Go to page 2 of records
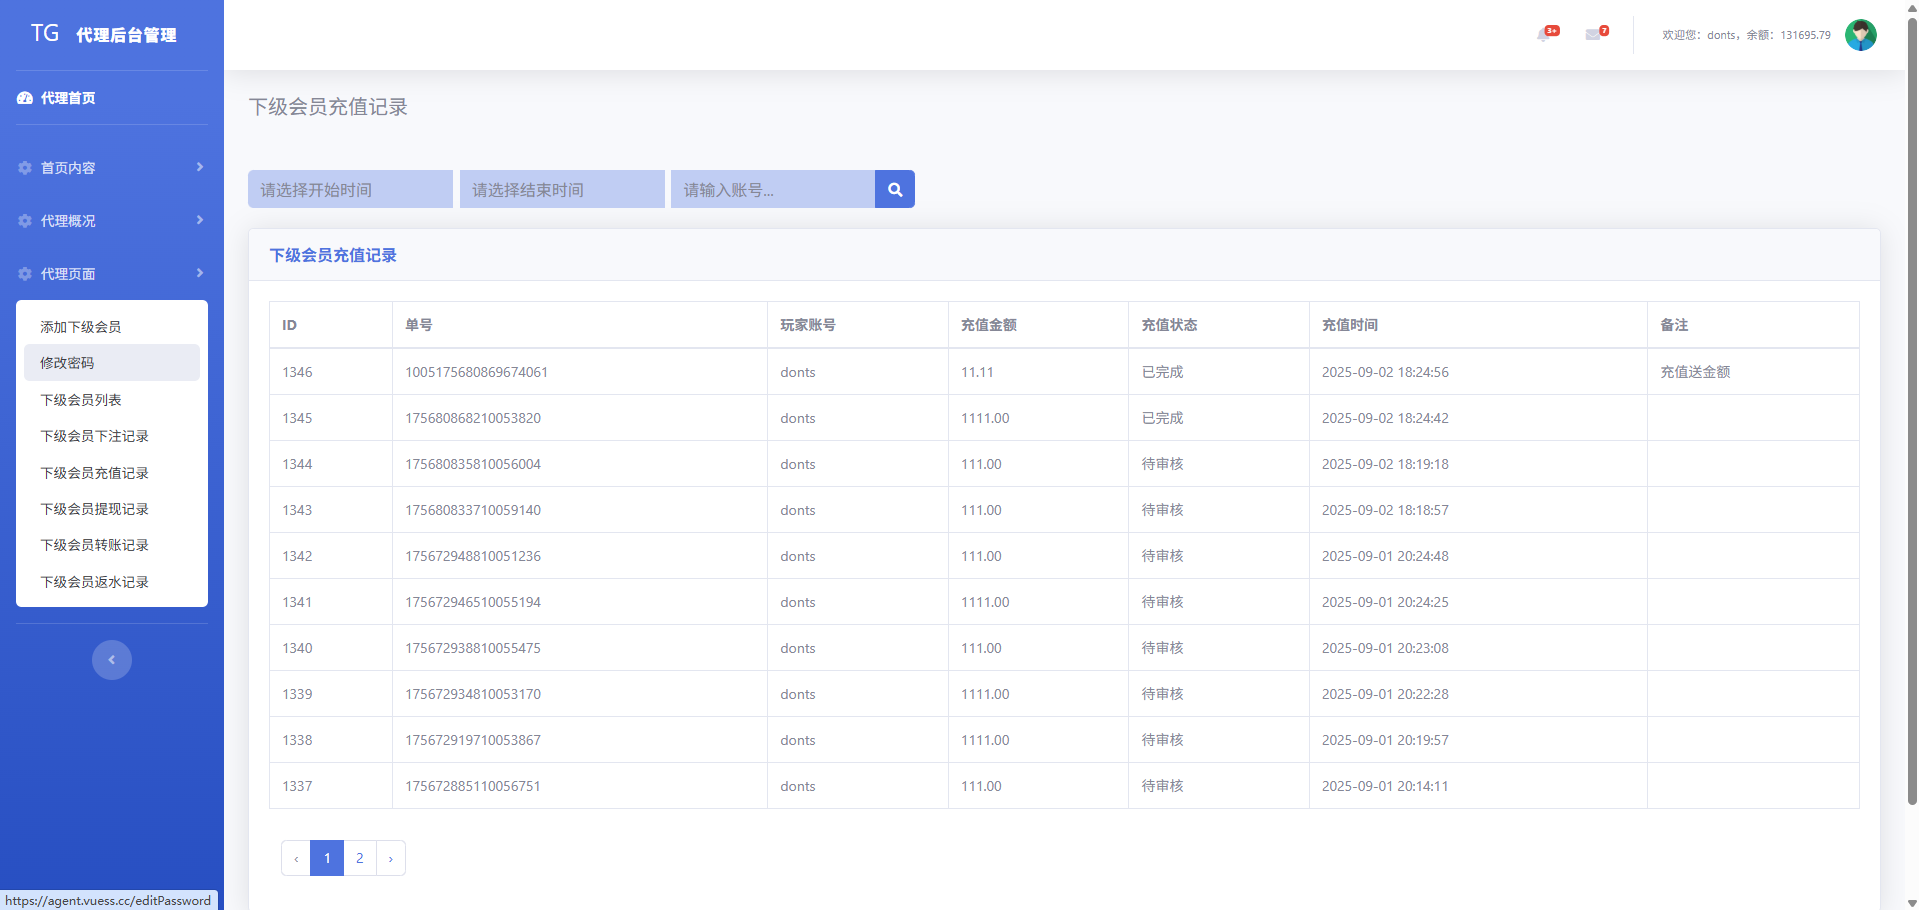Image resolution: width=1919 pixels, height=910 pixels. click(x=360, y=858)
